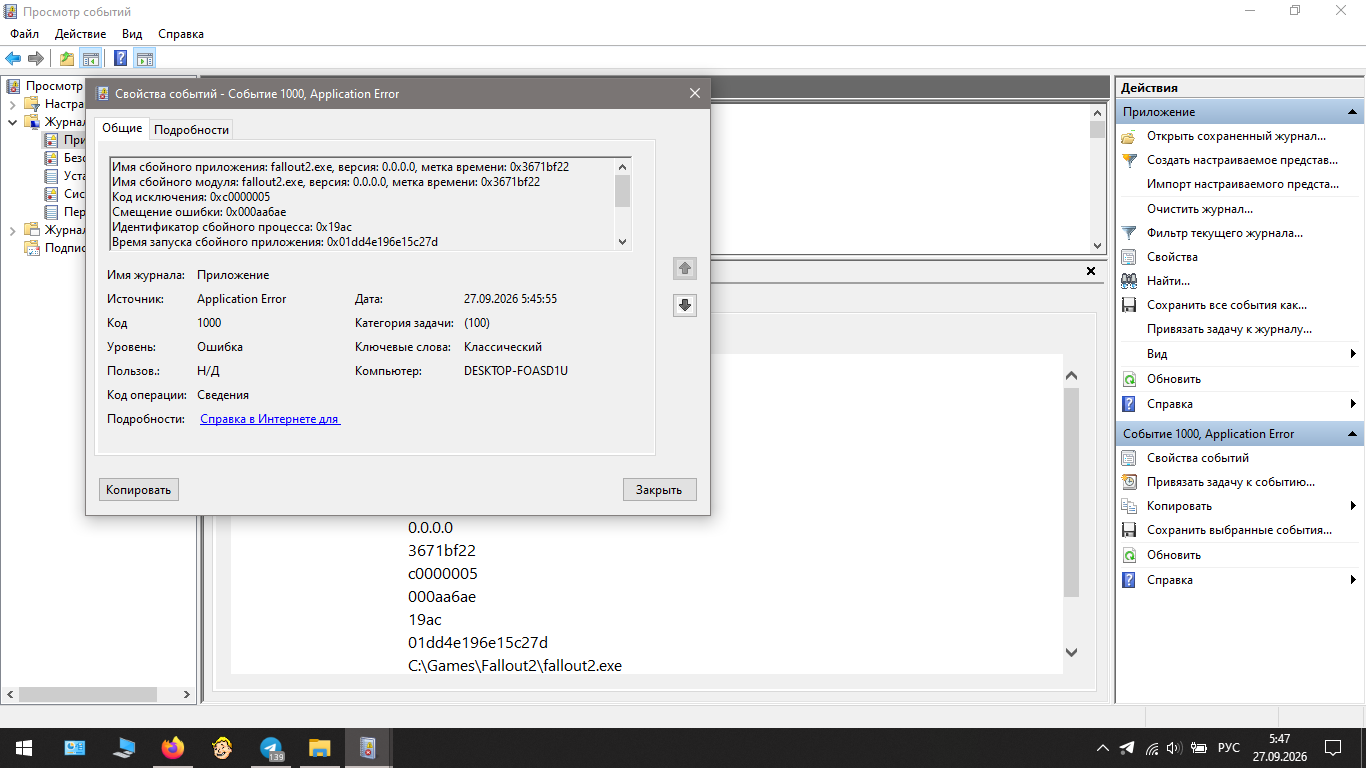Show hidden system tray icons
Screen dimensions: 1366x768
[1103, 748]
